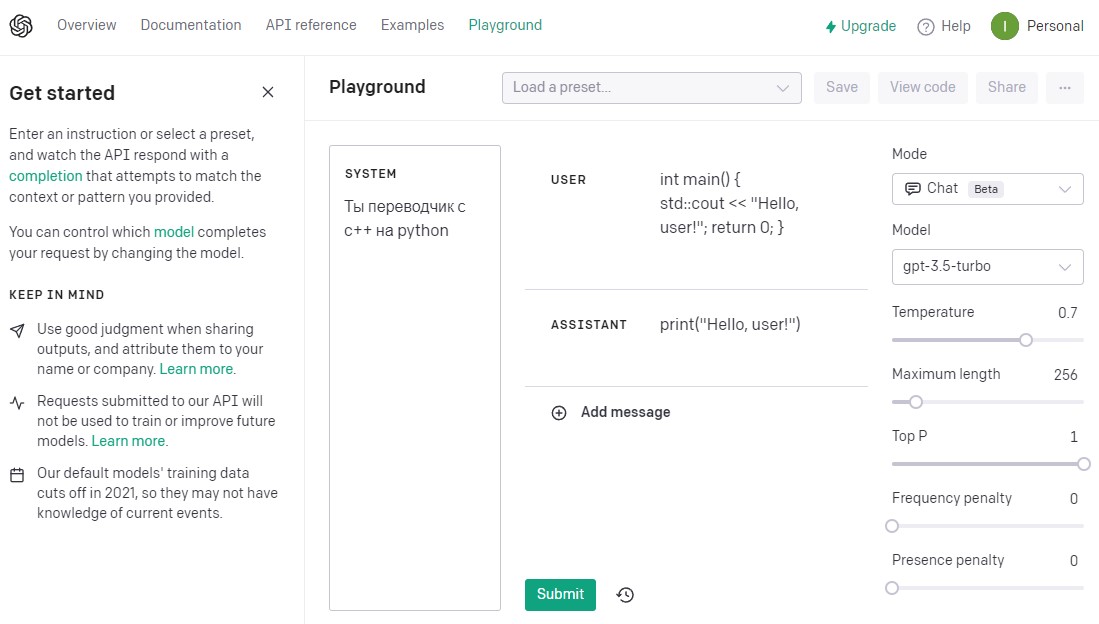Expand the Load a preset dropdown

point(651,88)
